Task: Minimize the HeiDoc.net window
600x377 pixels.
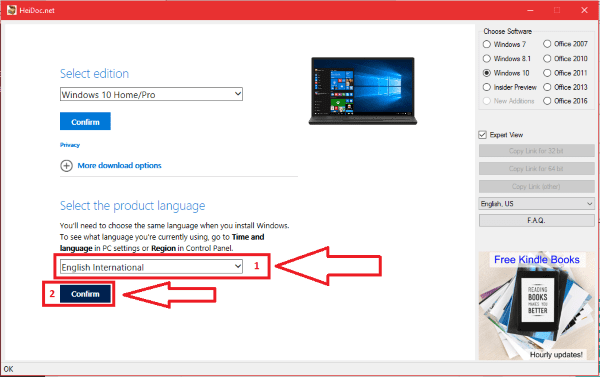Action: [530, 10]
